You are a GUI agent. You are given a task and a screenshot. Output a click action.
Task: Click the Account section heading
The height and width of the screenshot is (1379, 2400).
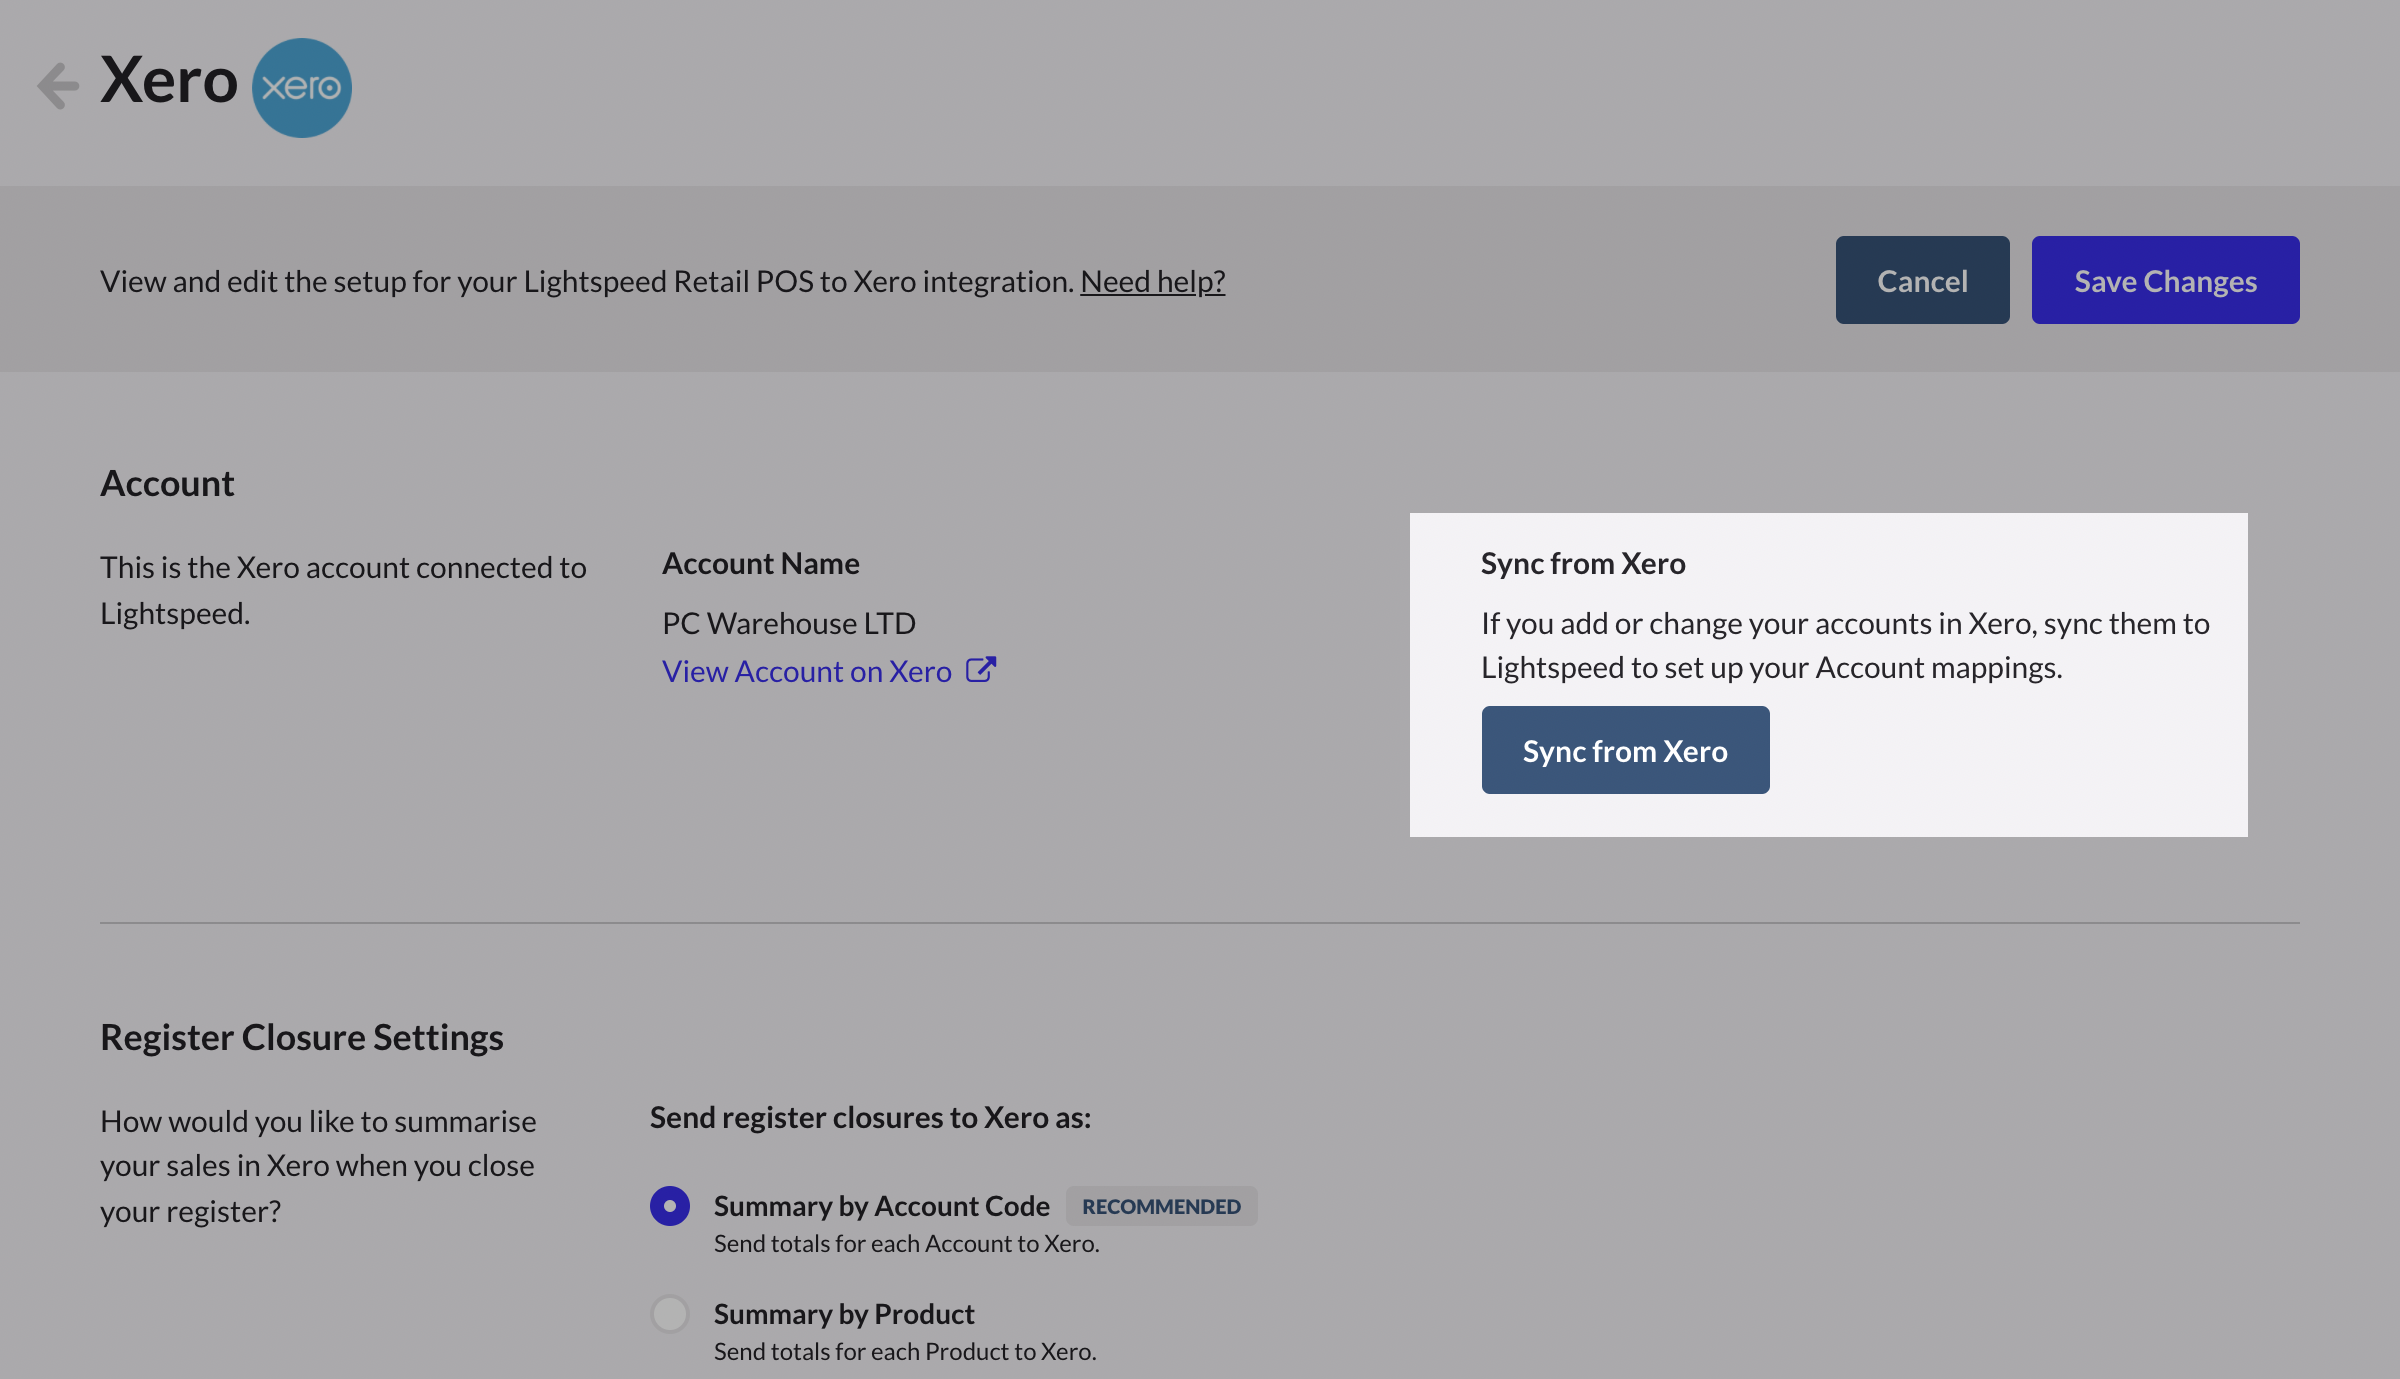click(x=167, y=483)
